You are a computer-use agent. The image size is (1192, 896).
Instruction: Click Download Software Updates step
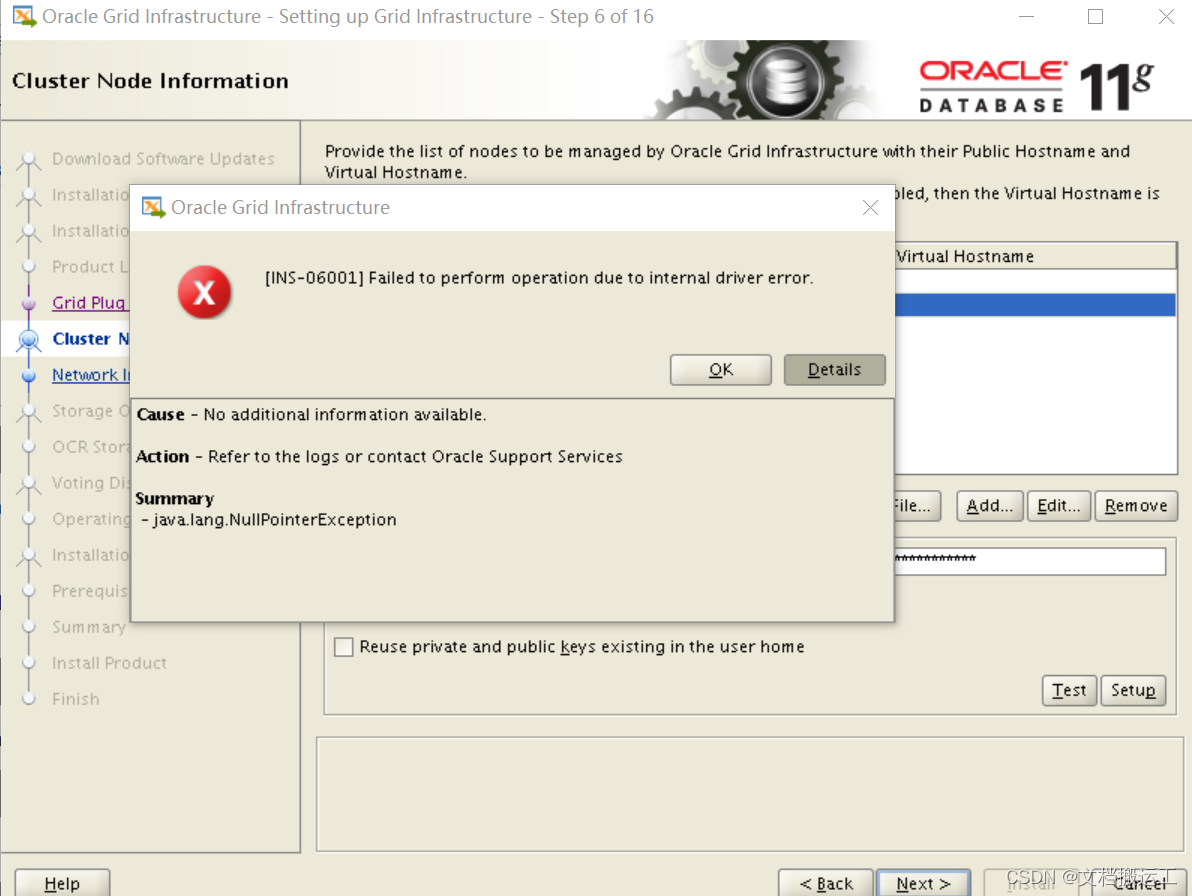pos(163,159)
